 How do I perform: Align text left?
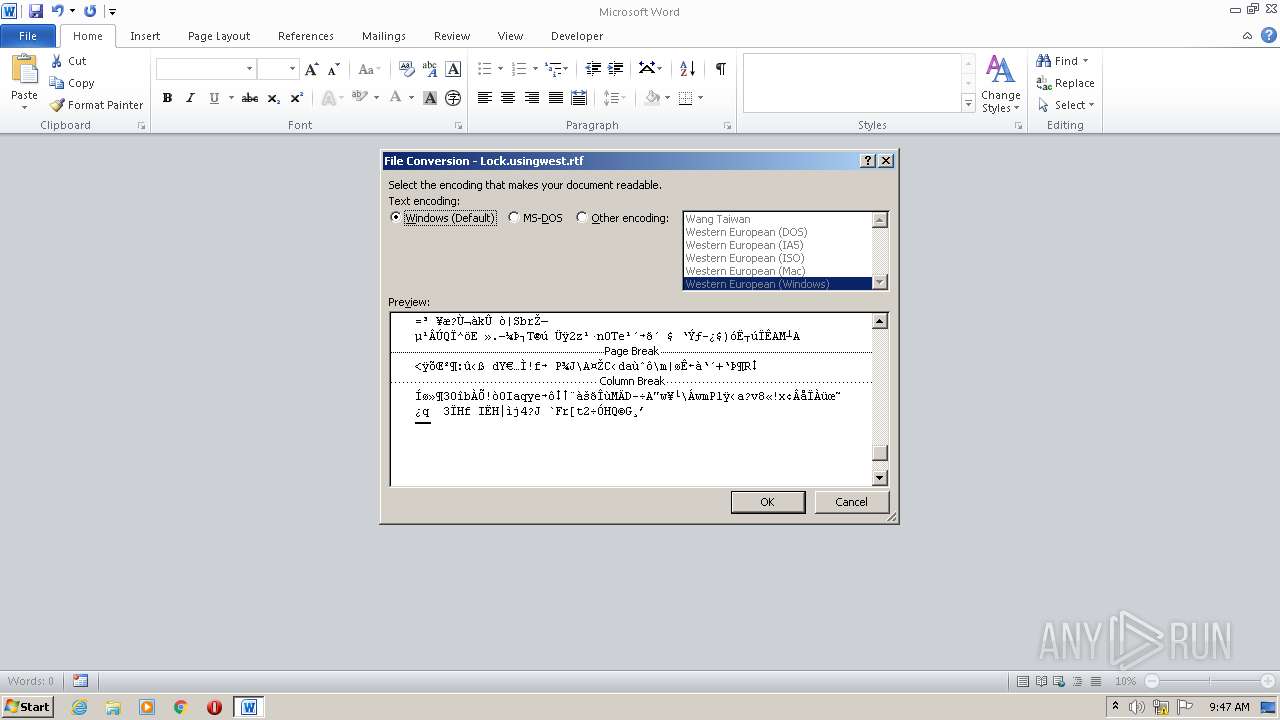[x=485, y=98]
